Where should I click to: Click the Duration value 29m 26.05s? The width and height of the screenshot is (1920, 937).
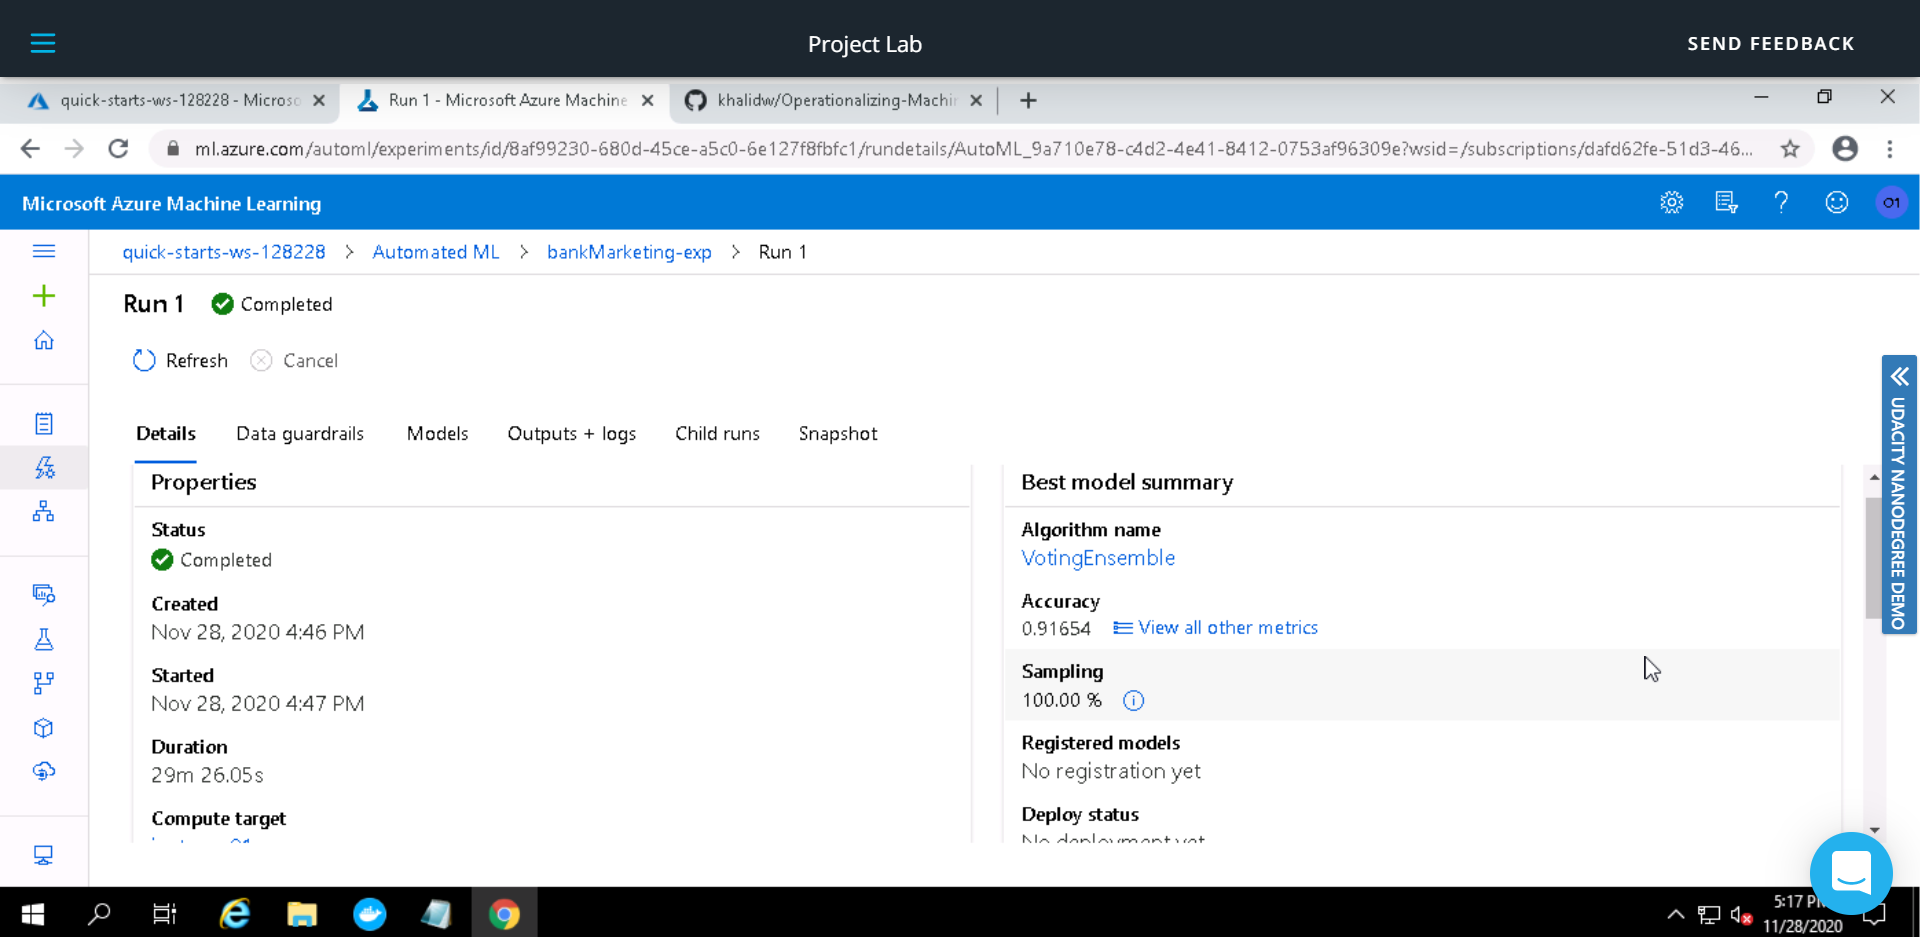click(208, 775)
